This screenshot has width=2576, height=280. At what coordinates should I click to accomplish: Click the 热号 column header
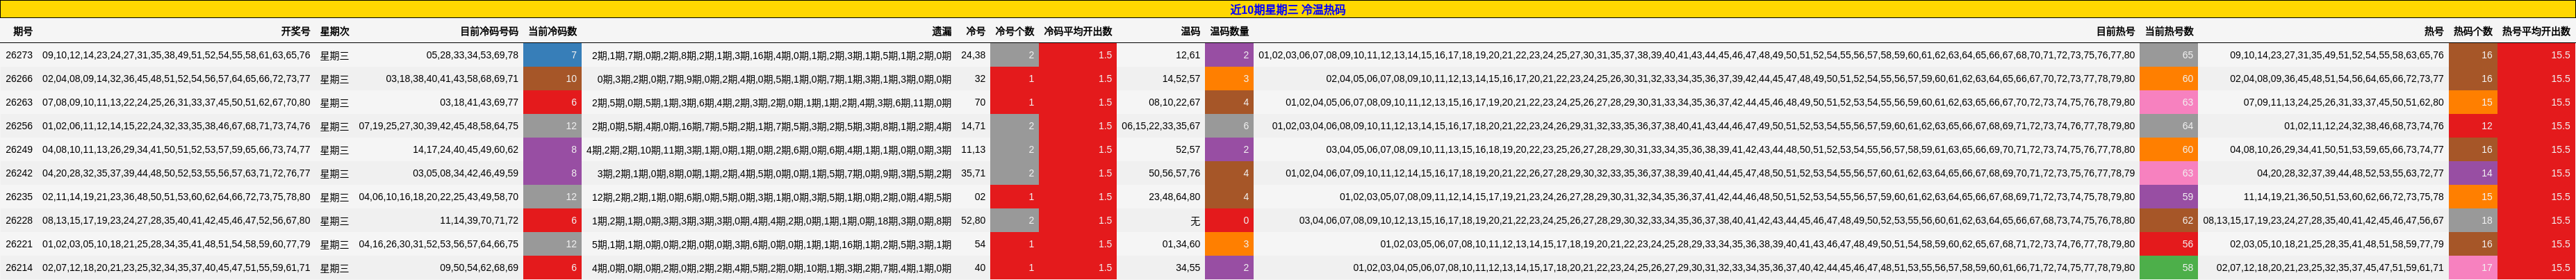[x=2433, y=32]
